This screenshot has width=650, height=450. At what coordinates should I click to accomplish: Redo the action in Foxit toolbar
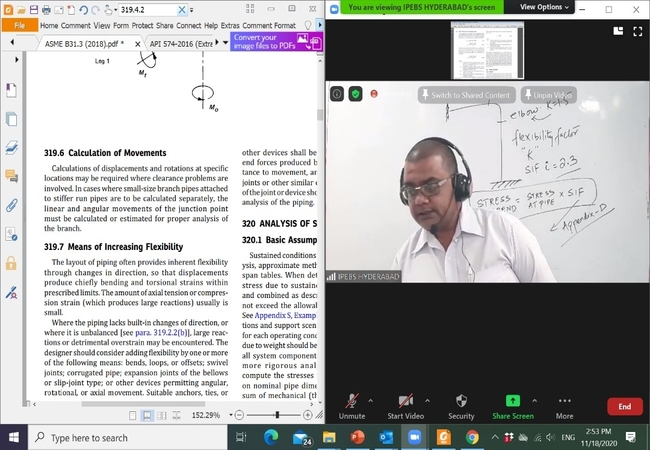[96, 10]
